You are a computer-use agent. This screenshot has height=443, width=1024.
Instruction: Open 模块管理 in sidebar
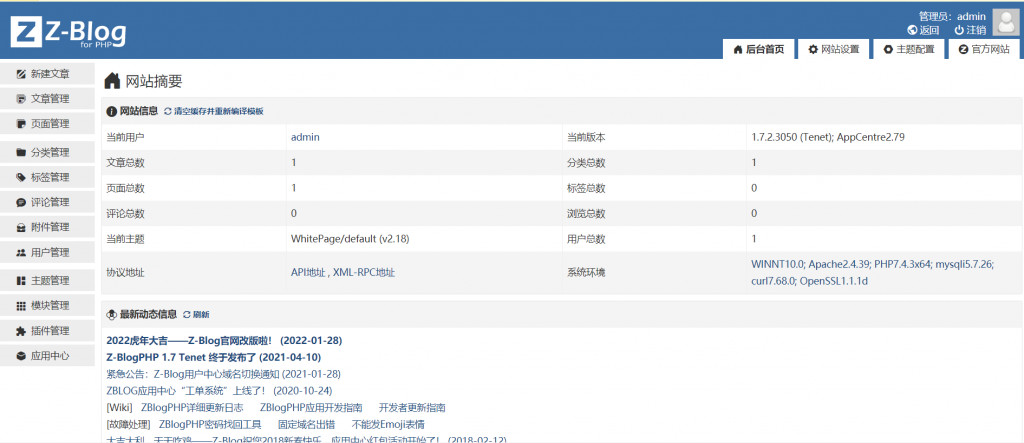pos(46,306)
